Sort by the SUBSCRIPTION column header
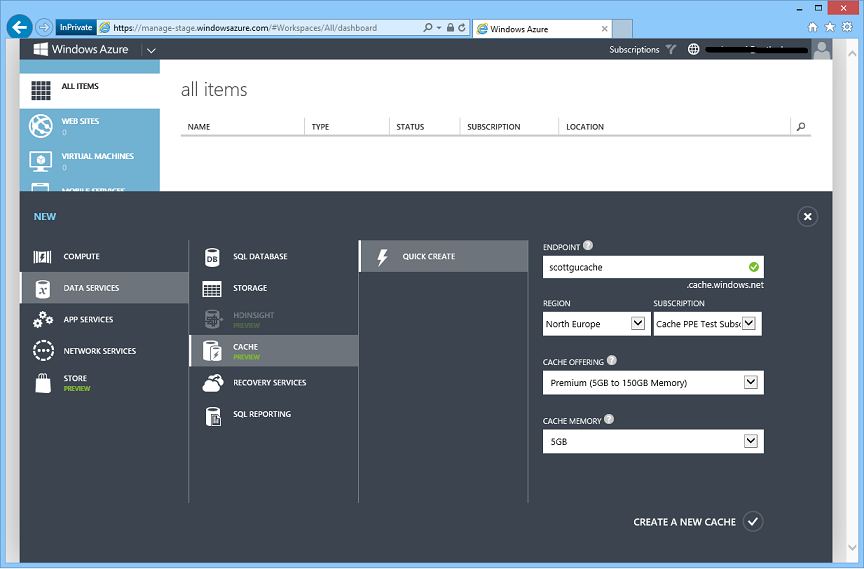The height and width of the screenshot is (569, 864). point(494,127)
